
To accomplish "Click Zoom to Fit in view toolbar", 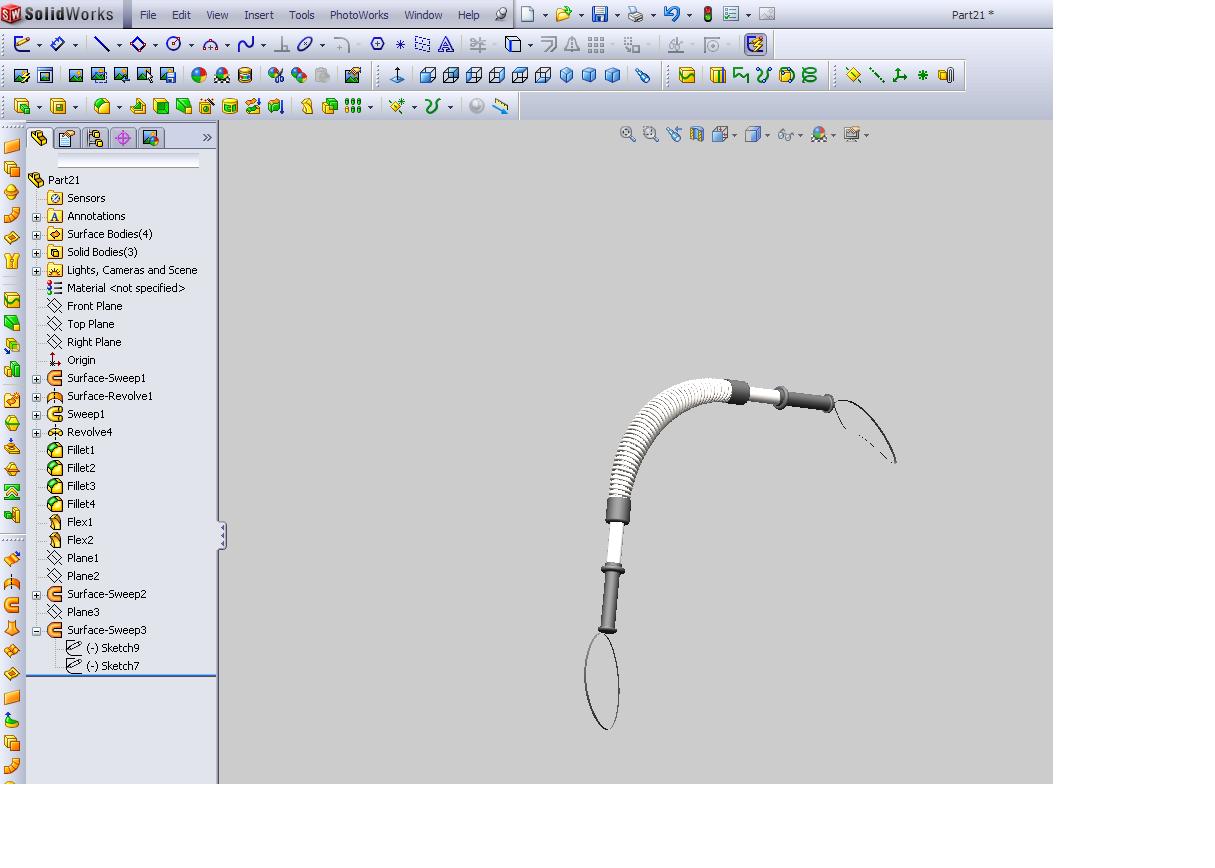I will 628,134.
